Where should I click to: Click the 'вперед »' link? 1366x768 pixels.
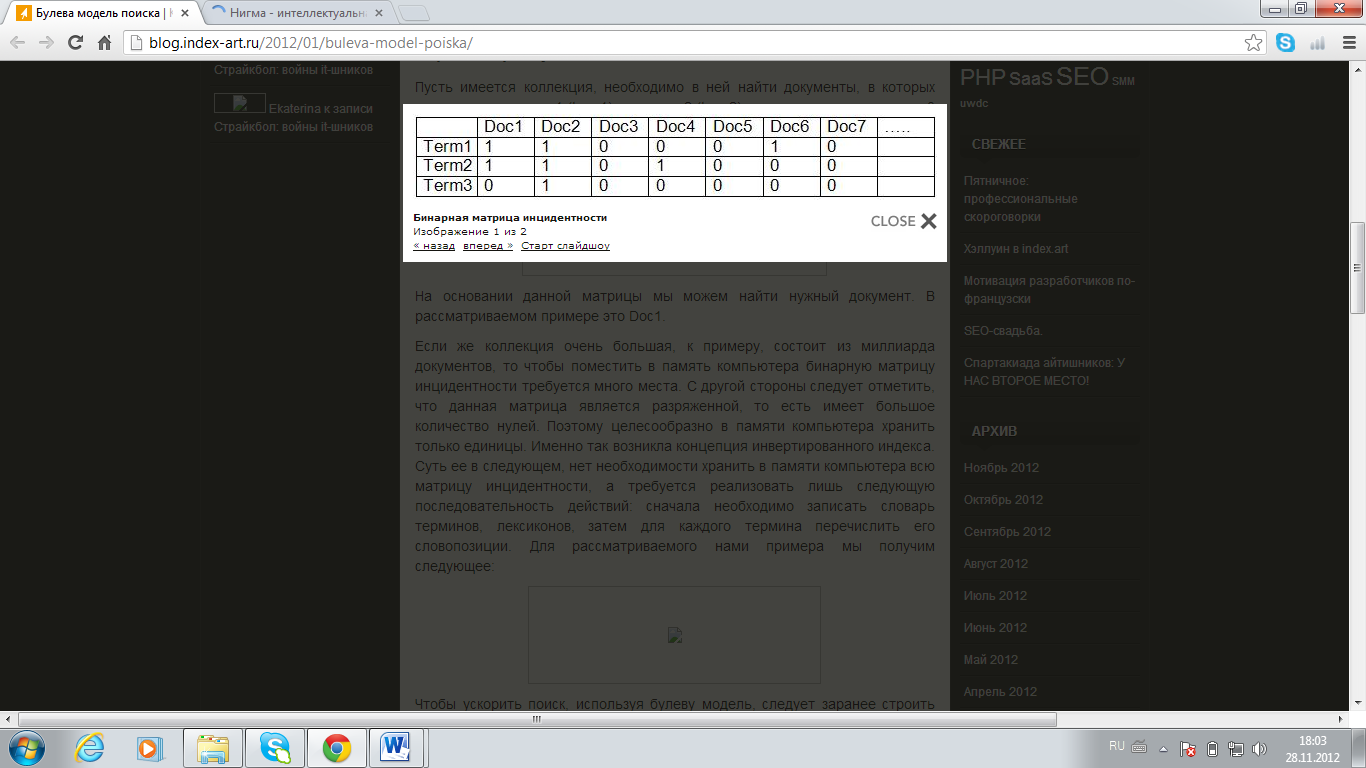[x=488, y=246]
